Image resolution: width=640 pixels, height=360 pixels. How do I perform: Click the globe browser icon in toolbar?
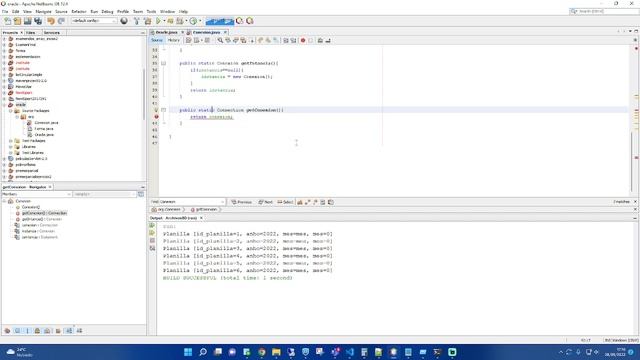(124, 21)
